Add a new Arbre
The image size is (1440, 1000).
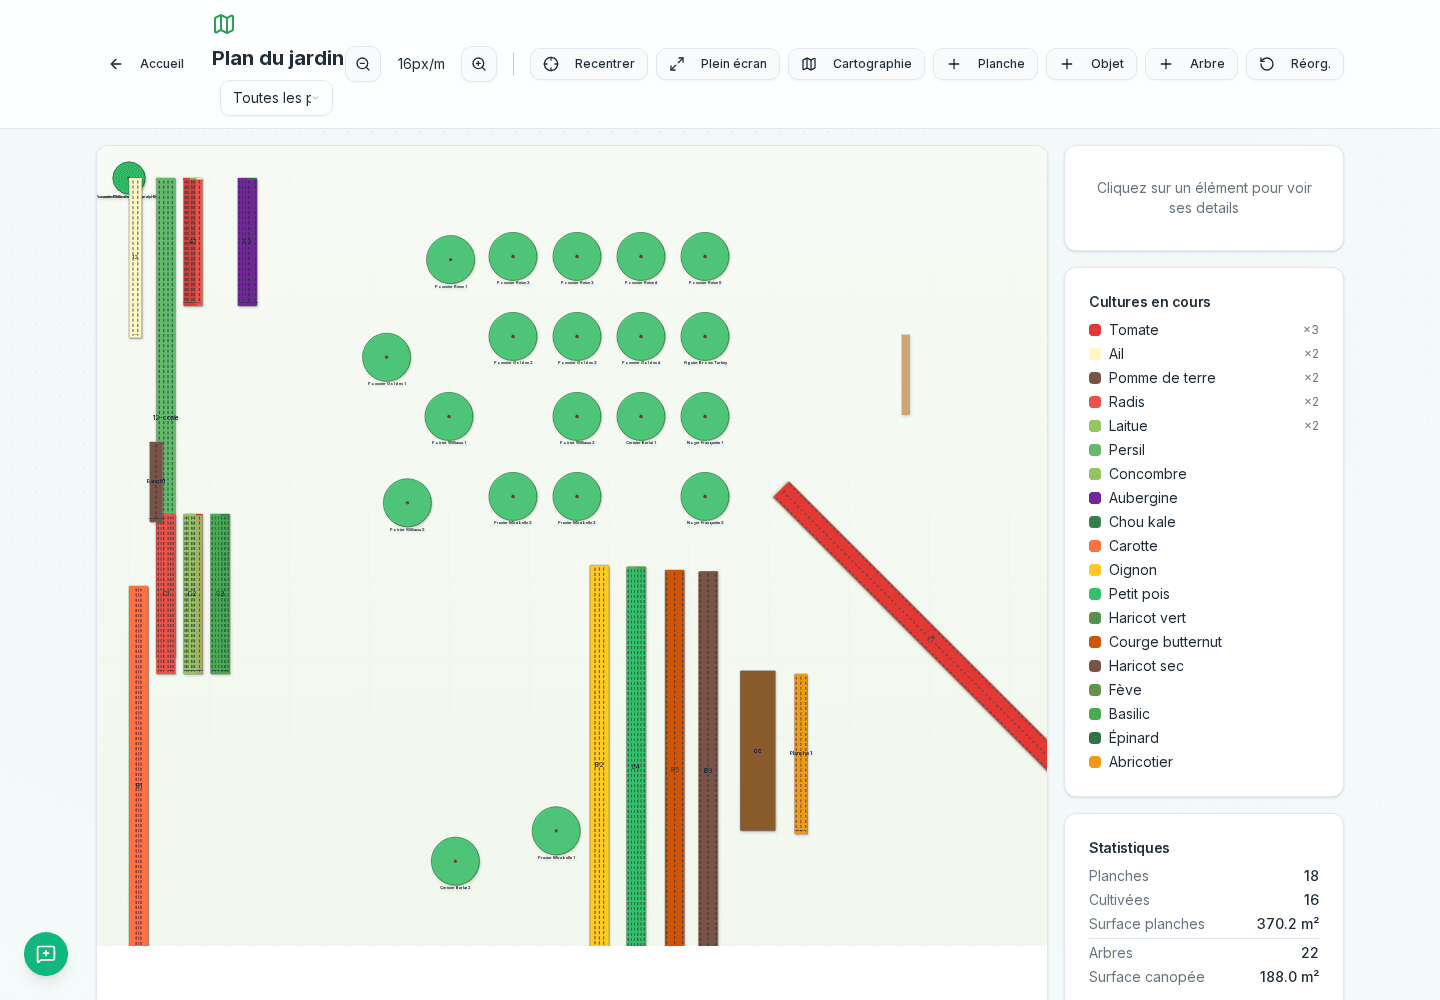(1191, 64)
